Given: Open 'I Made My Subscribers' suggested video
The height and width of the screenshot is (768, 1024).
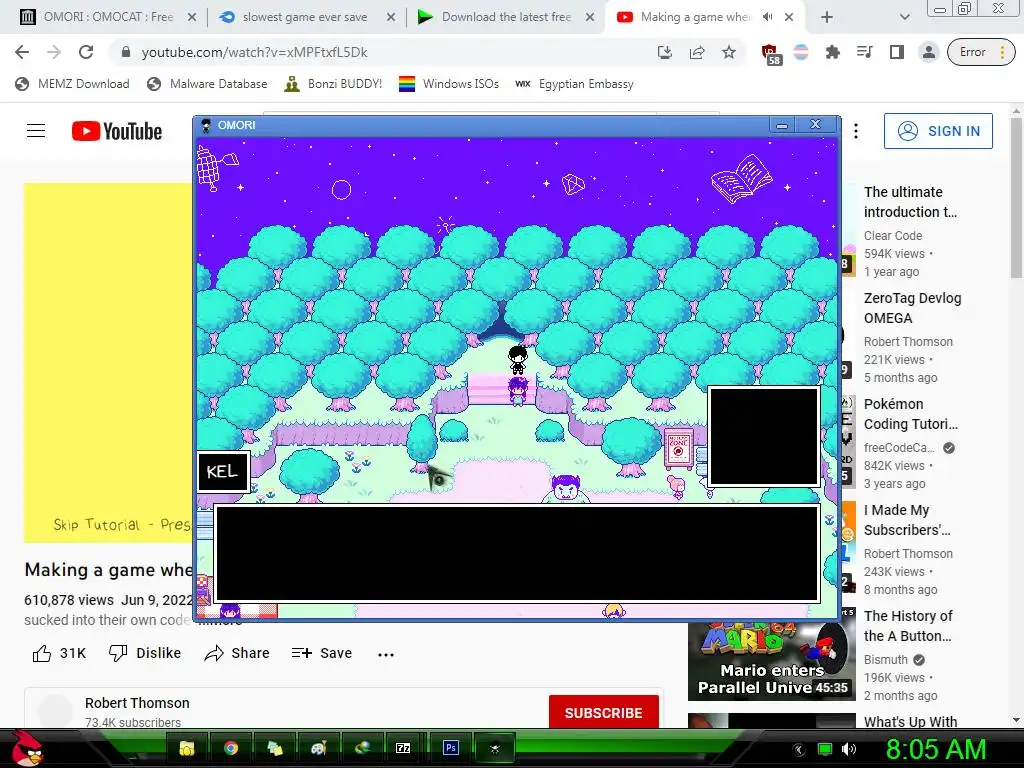Looking at the screenshot, I should (907, 520).
